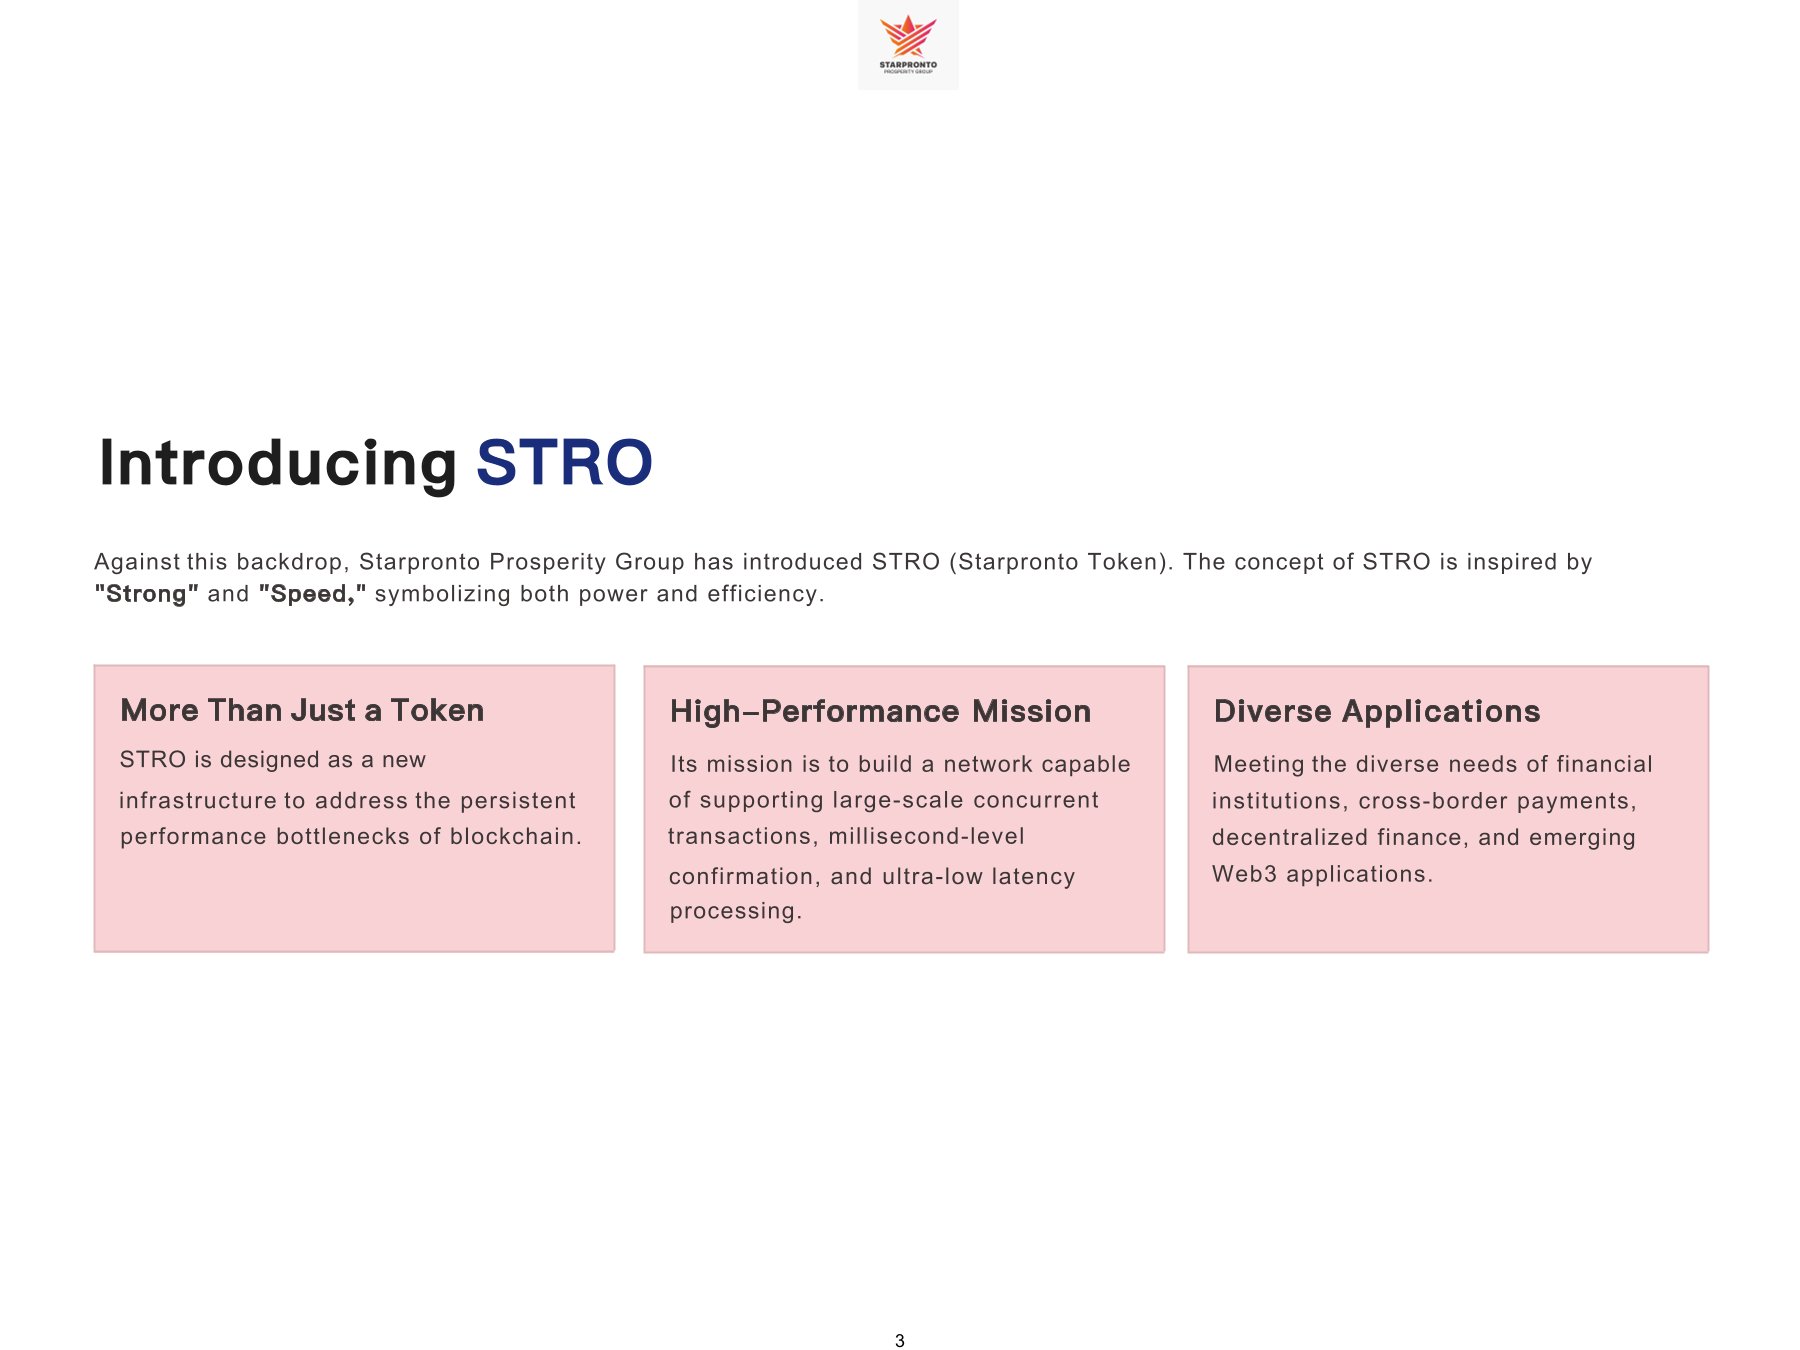Click the blue STRO heading word
The width and height of the screenshot is (1800, 1350).
[x=564, y=463]
